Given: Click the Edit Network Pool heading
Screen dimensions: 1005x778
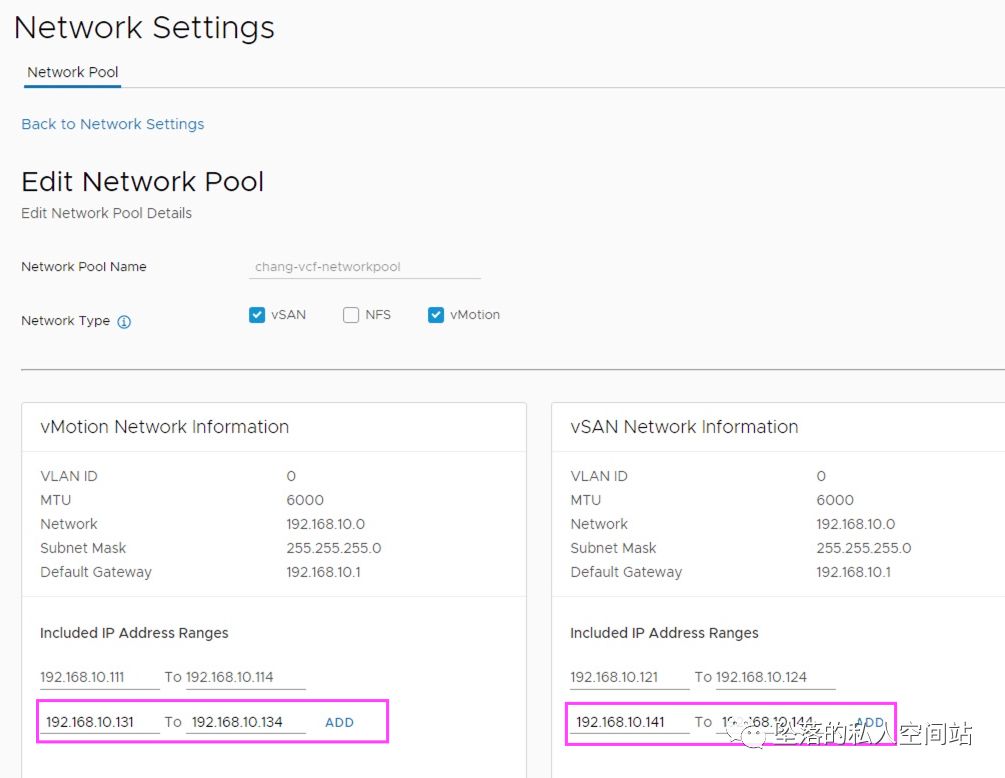Looking at the screenshot, I should [x=142, y=182].
